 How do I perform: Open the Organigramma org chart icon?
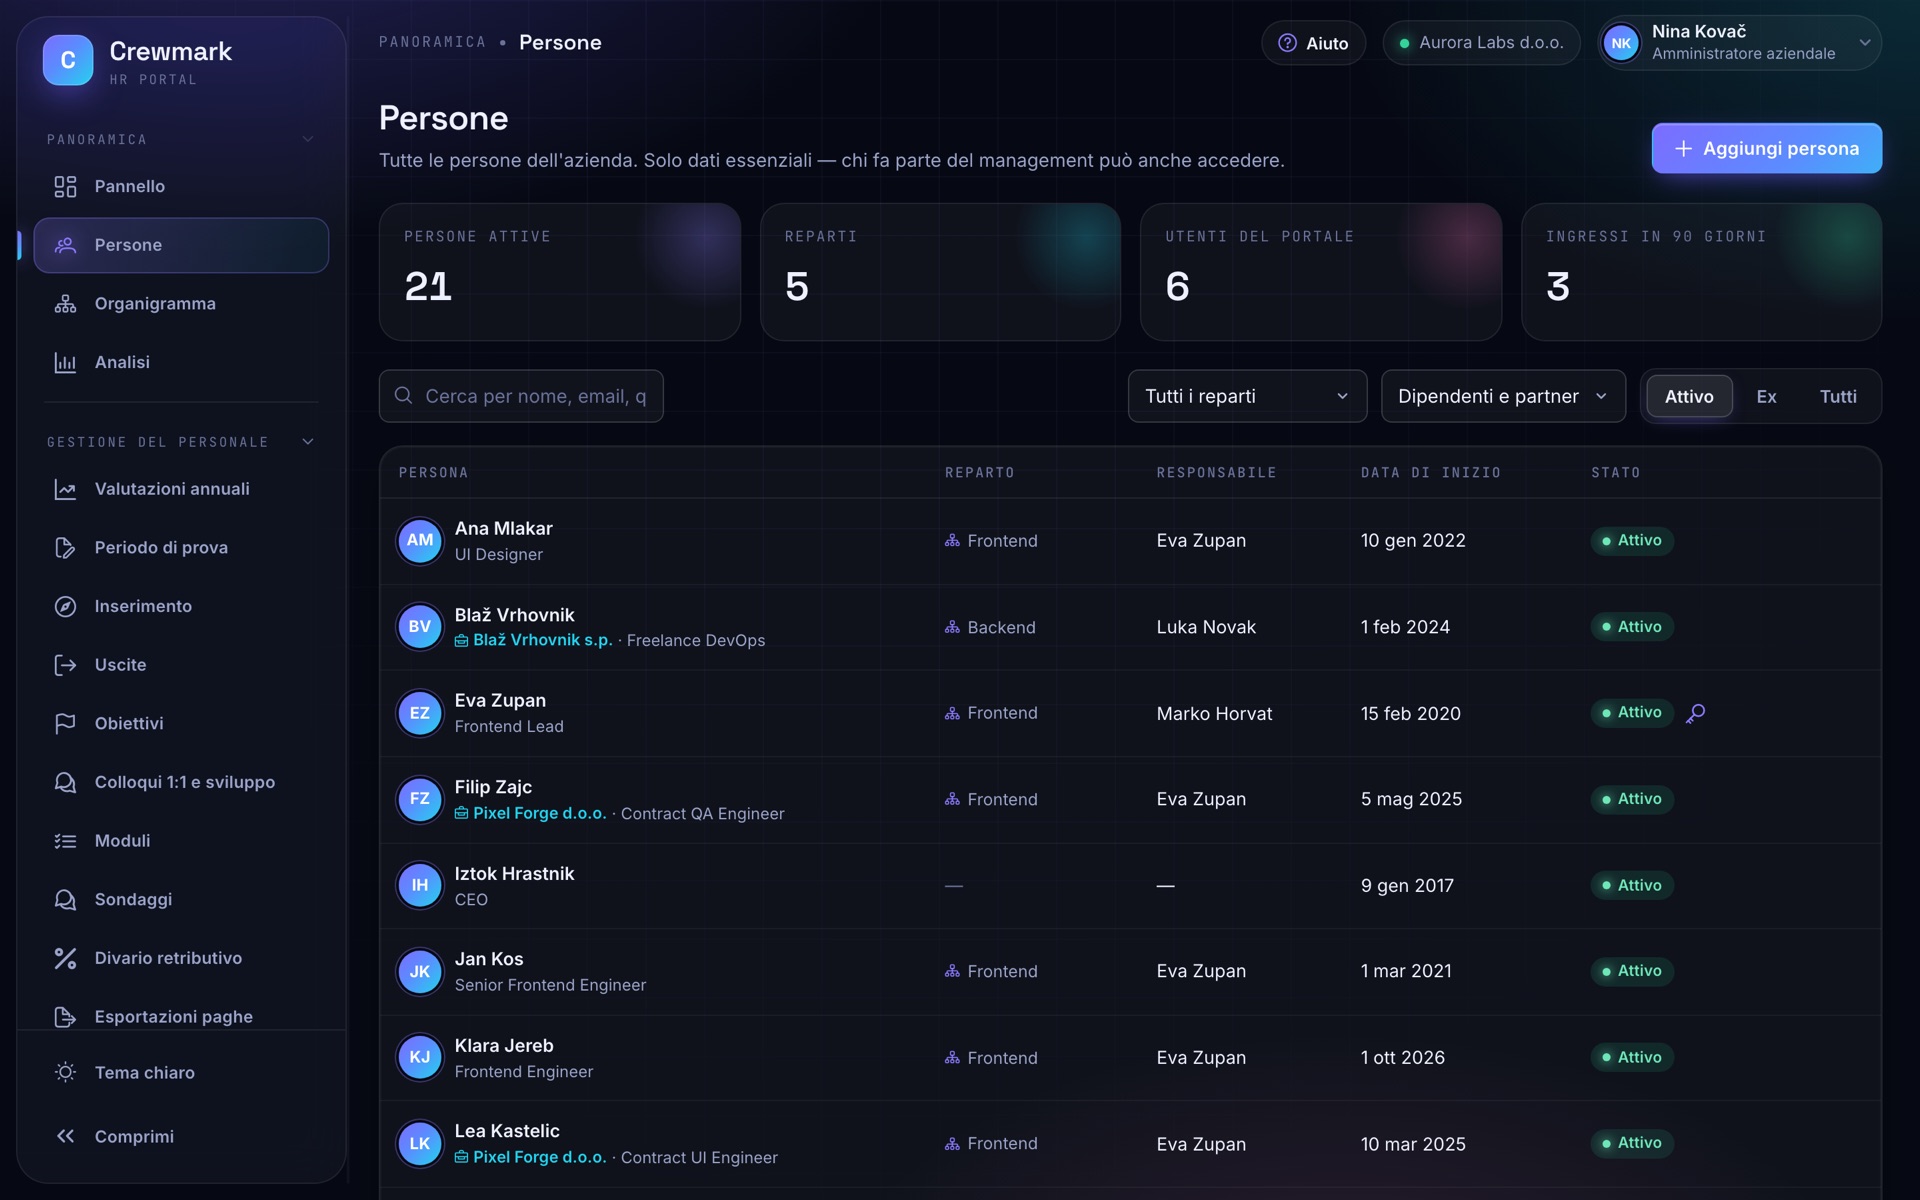pyautogui.click(x=65, y=304)
